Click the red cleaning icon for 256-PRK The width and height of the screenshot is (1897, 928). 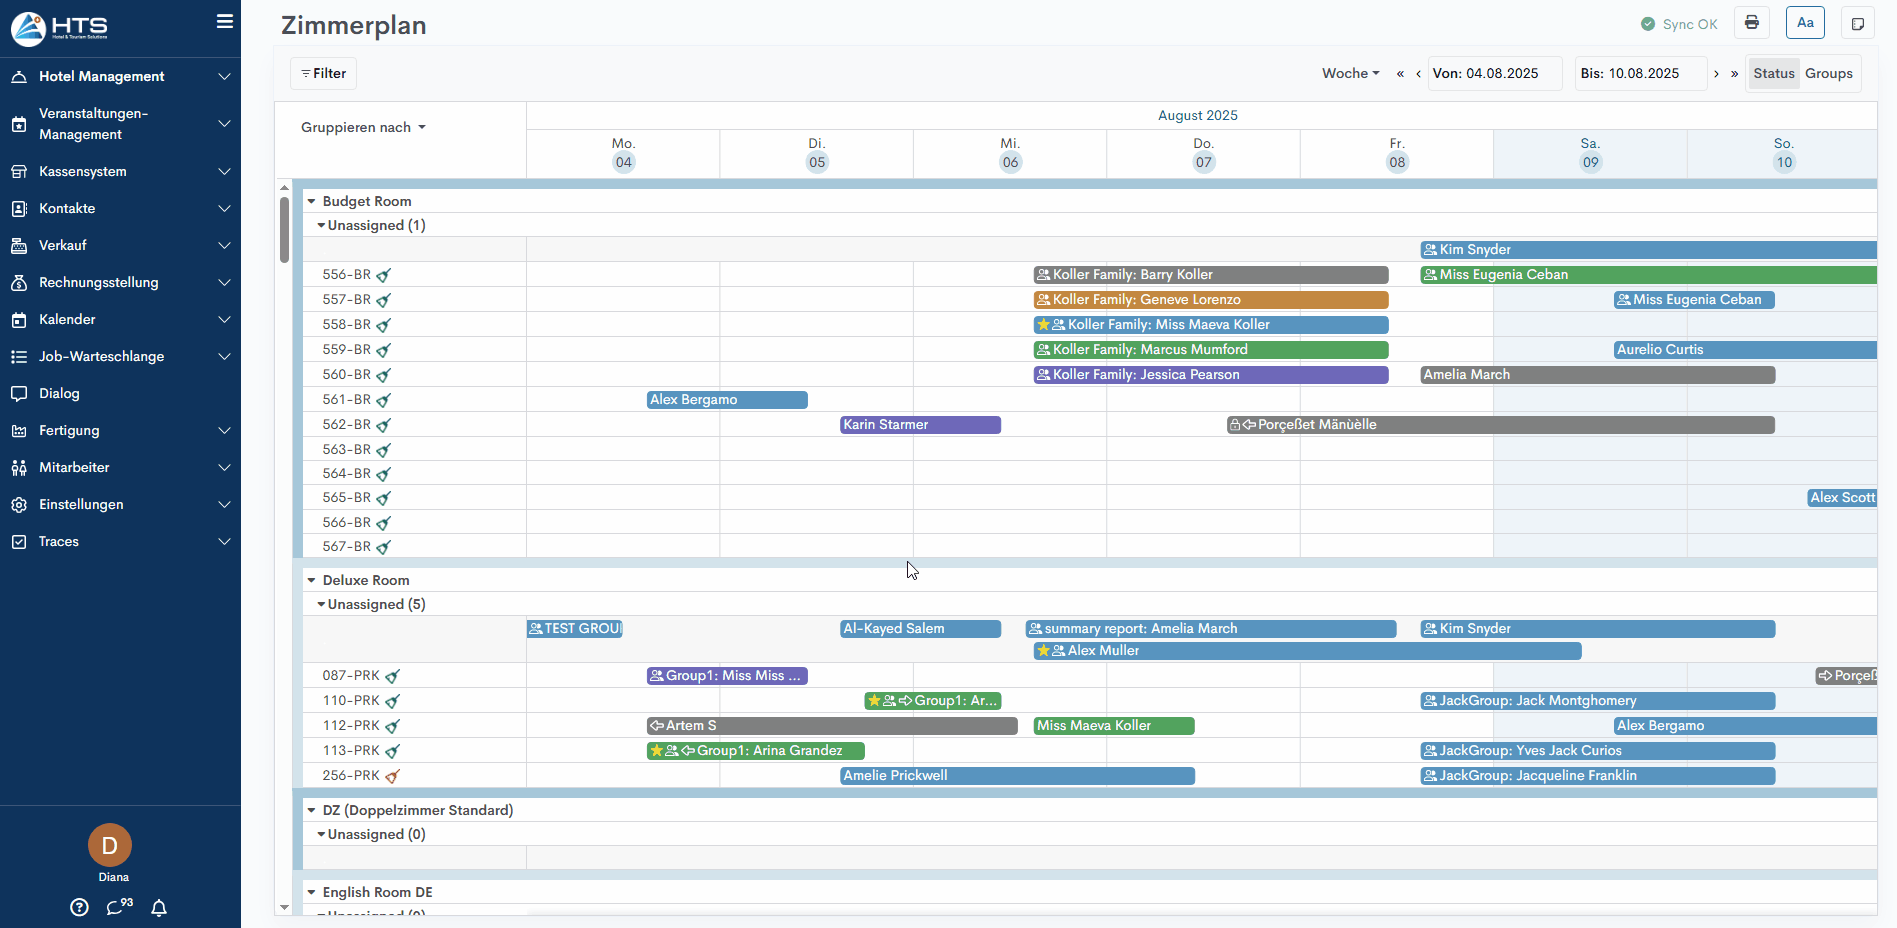point(392,776)
